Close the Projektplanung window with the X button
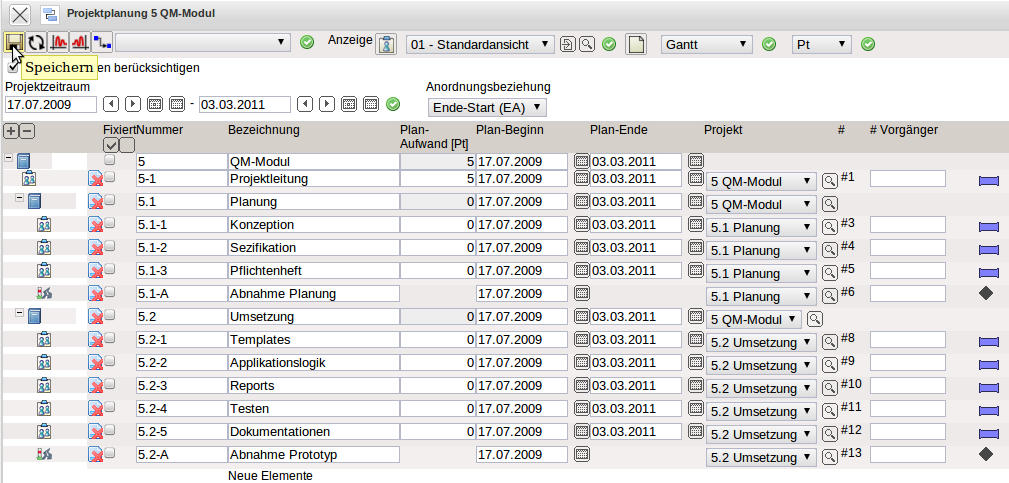The height and width of the screenshot is (483, 1009). tap(21, 14)
